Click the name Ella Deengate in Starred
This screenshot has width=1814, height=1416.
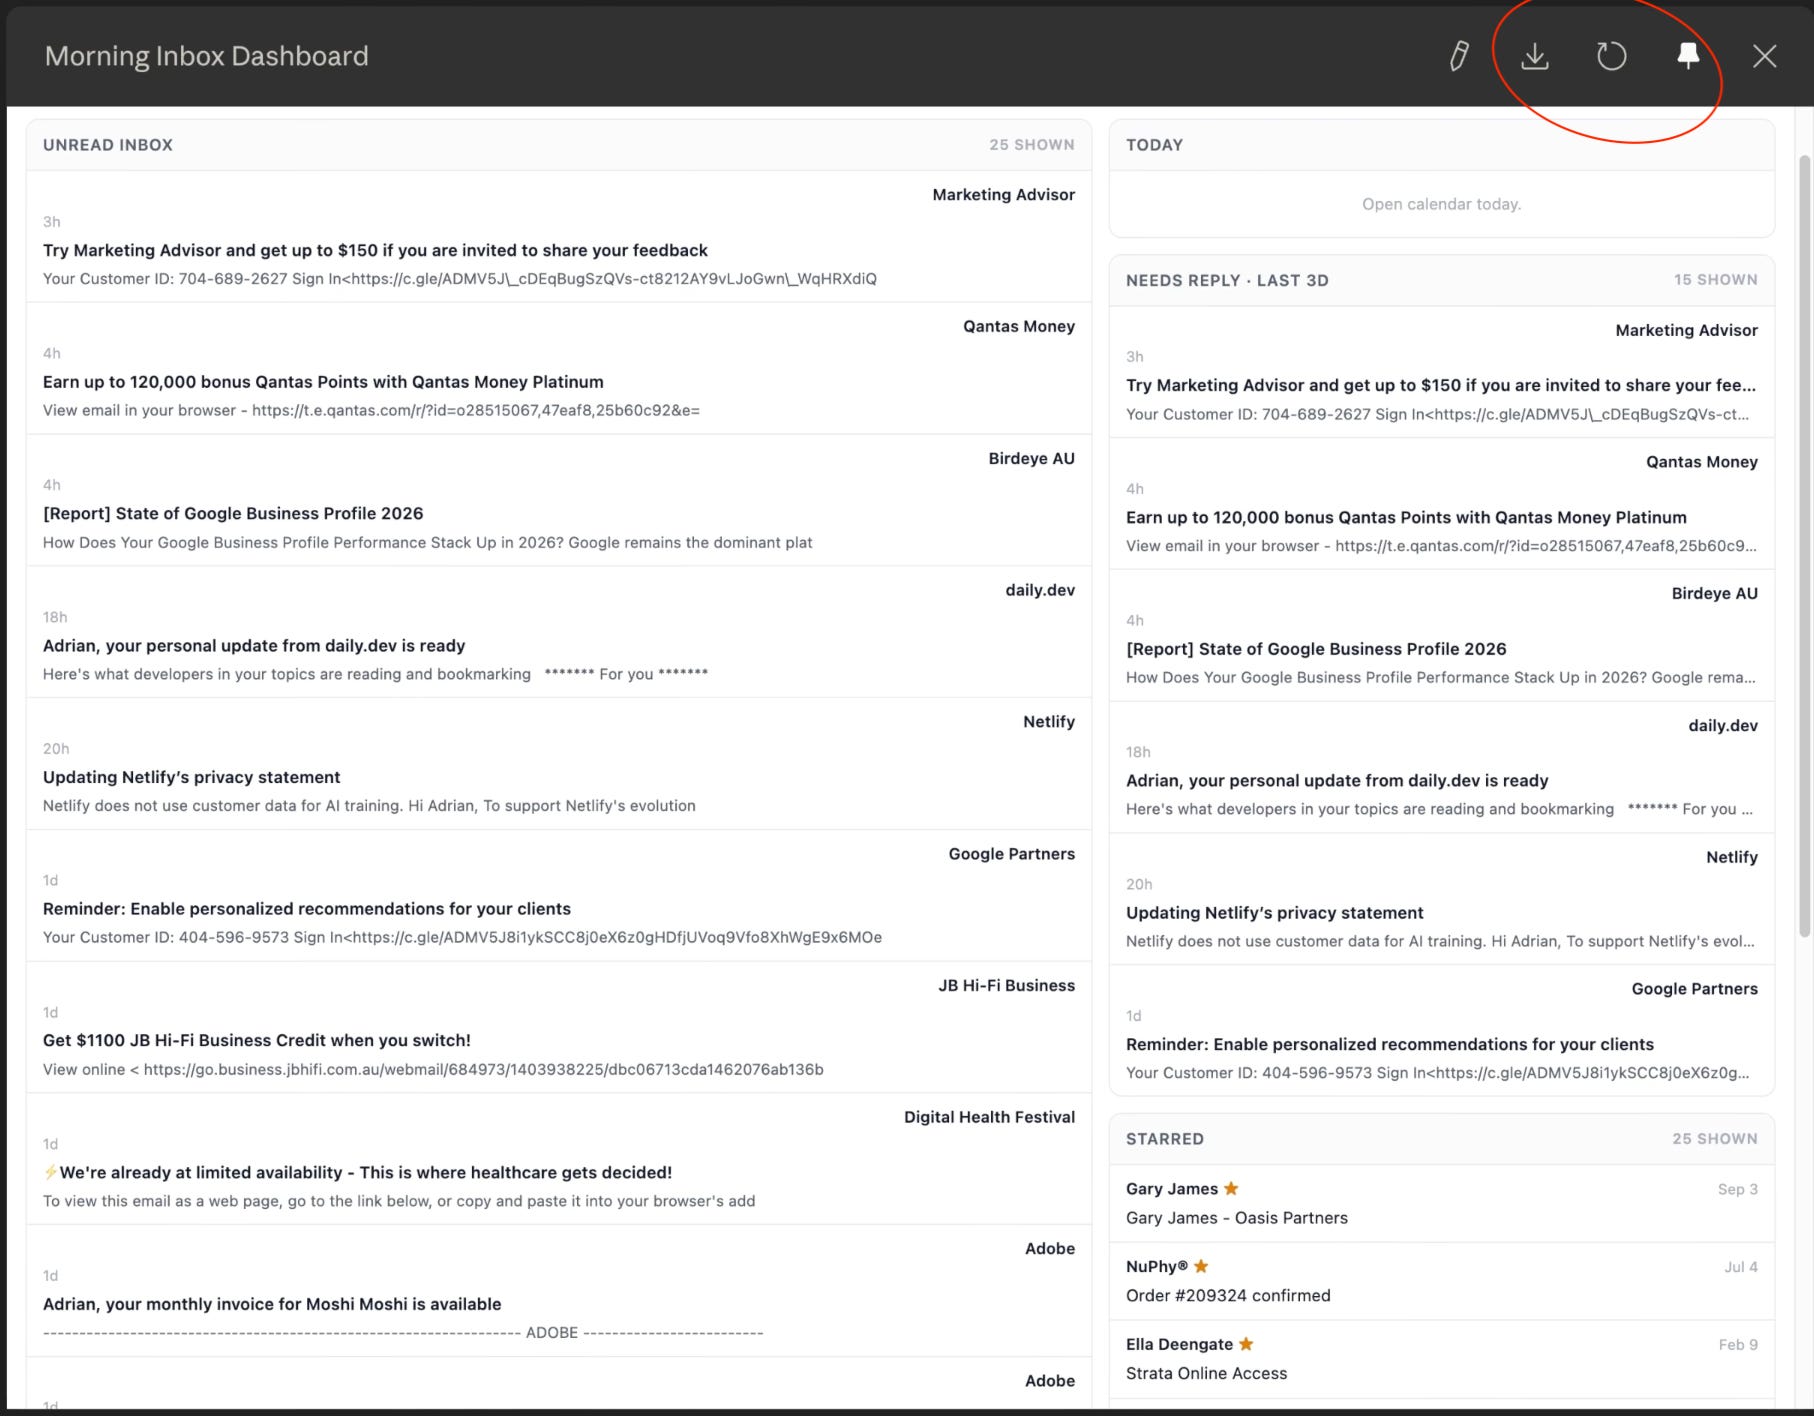coord(1179,1345)
